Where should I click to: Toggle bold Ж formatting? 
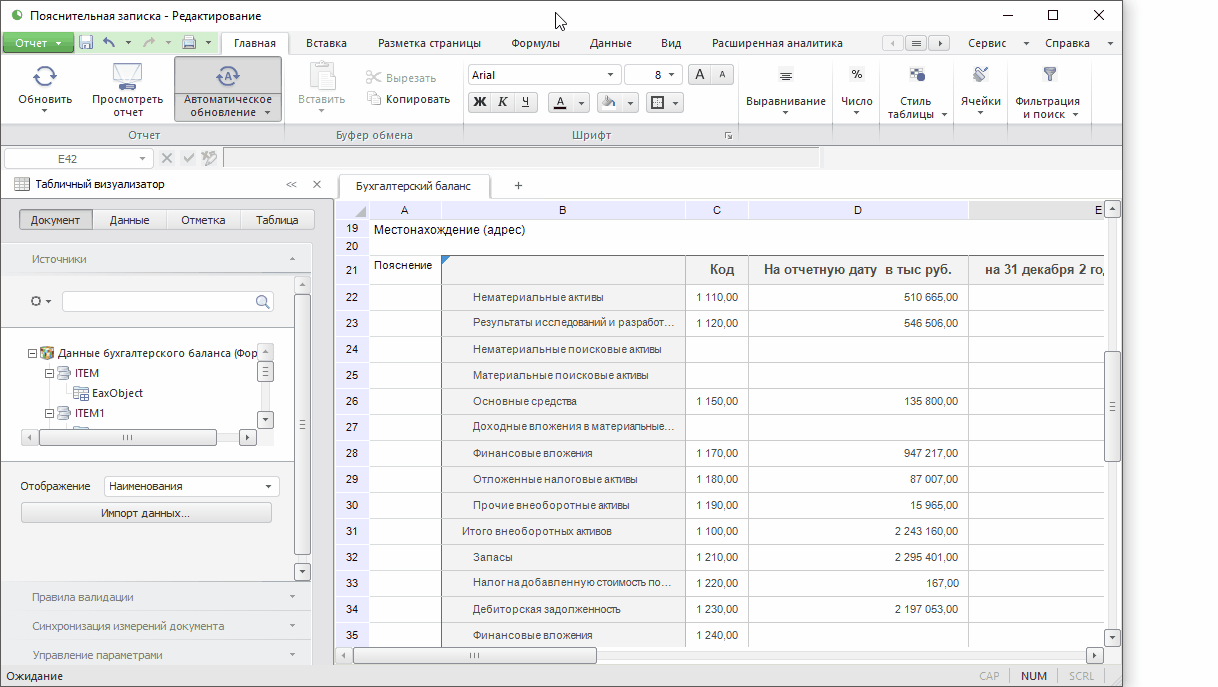pos(480,102)
